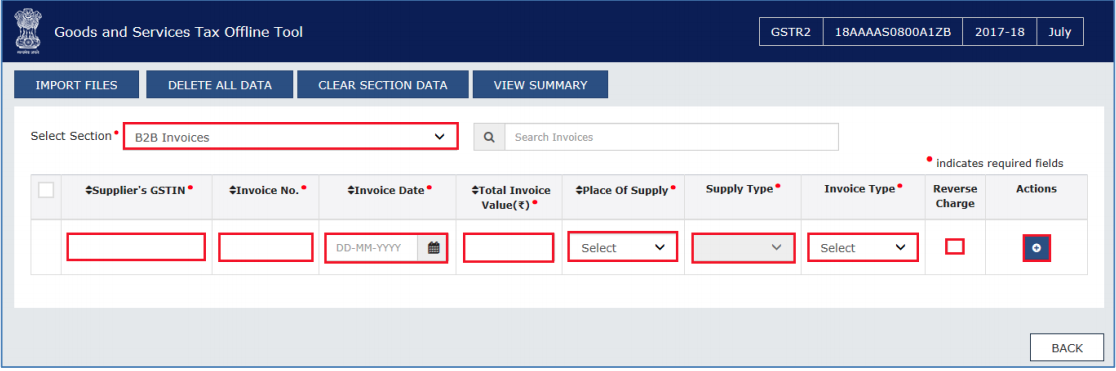Screen dimensions: 1116x371
Task: Click GSTIN 18AAAAS0800A1ZB in header
Action: [892, 32]
